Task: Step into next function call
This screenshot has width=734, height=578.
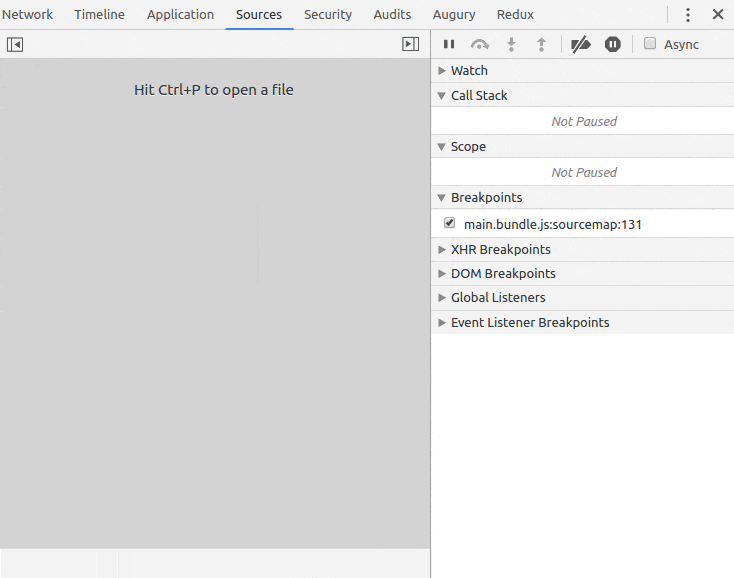Action: [x=511, y=44]
